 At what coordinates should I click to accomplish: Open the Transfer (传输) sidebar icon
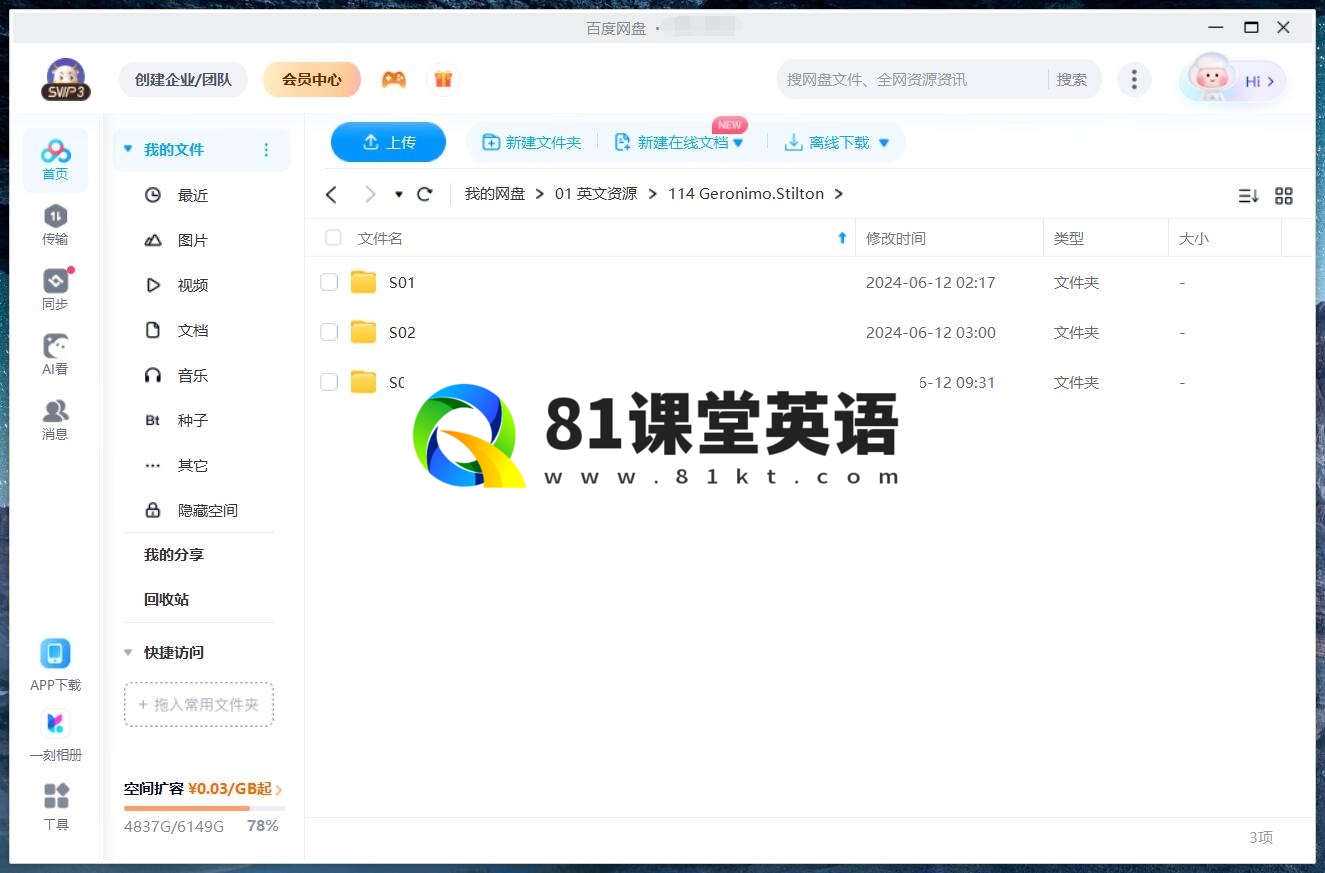pos(55,225)
